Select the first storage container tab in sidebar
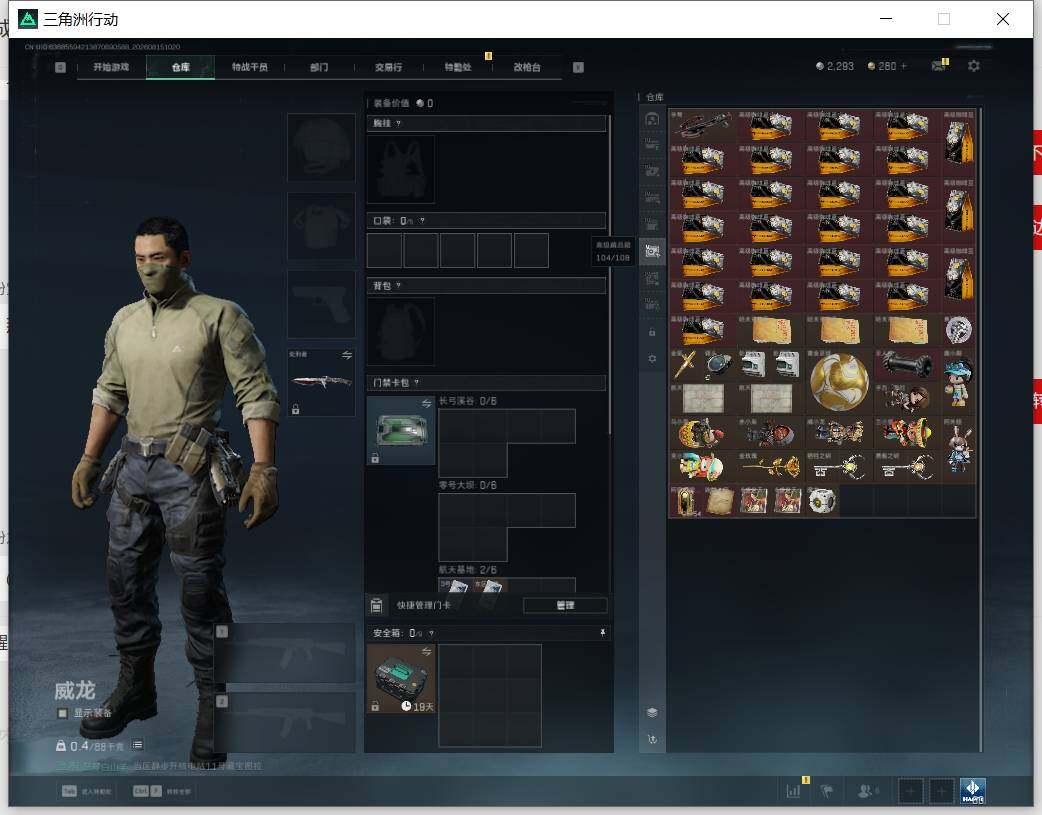Viewport: 1042px width, 815px height. [x=652, y=119]
